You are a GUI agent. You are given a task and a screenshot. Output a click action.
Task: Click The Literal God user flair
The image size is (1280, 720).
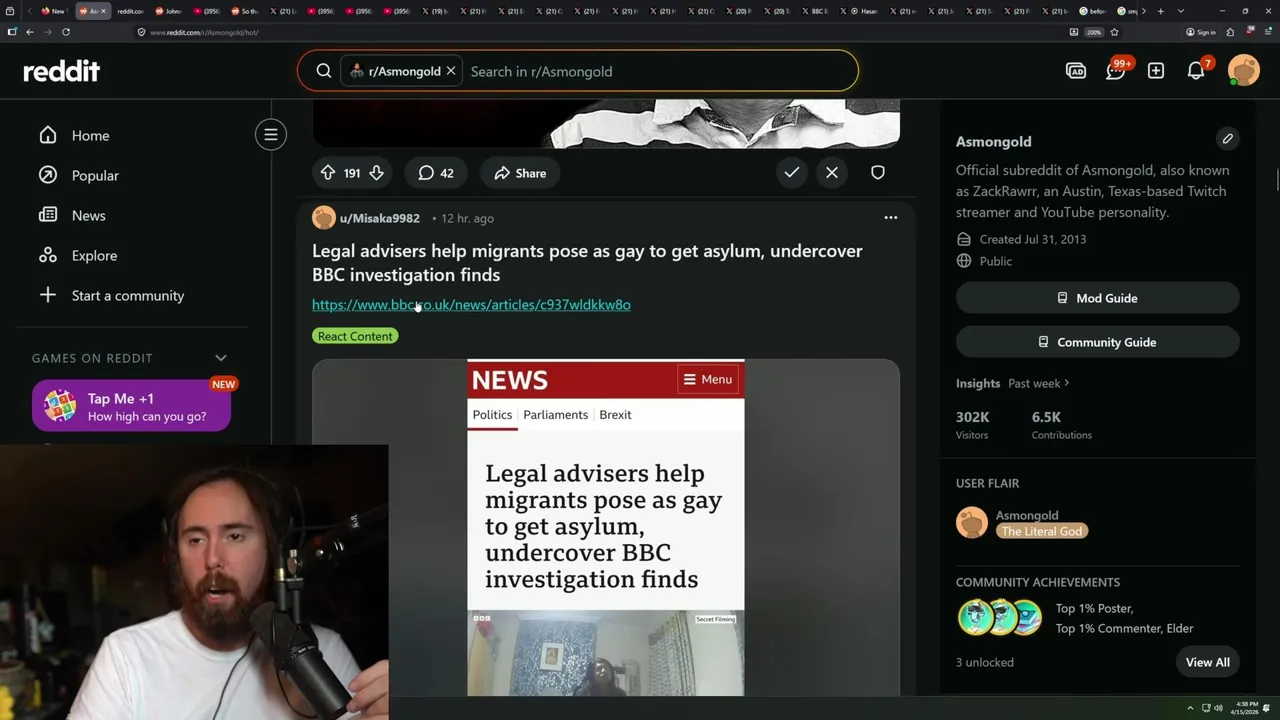coord(1041,531)
